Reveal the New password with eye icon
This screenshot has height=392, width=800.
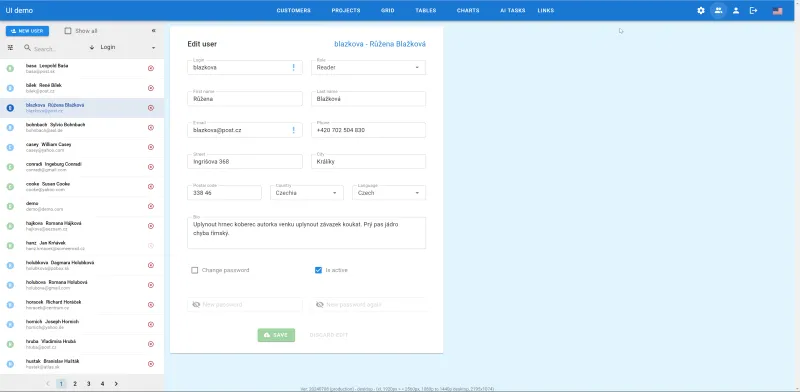pyautogui.click(x=196, y=305)
